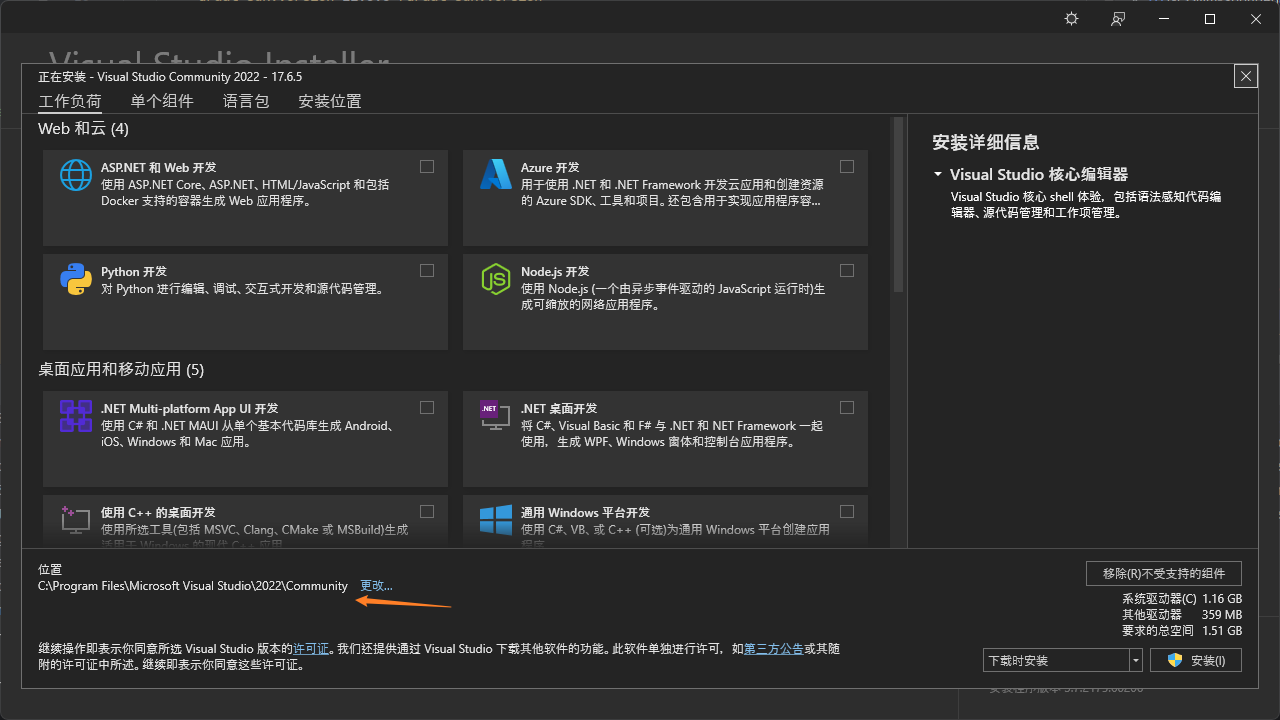Switch to the 单个组件 tab

coord(162,102)
